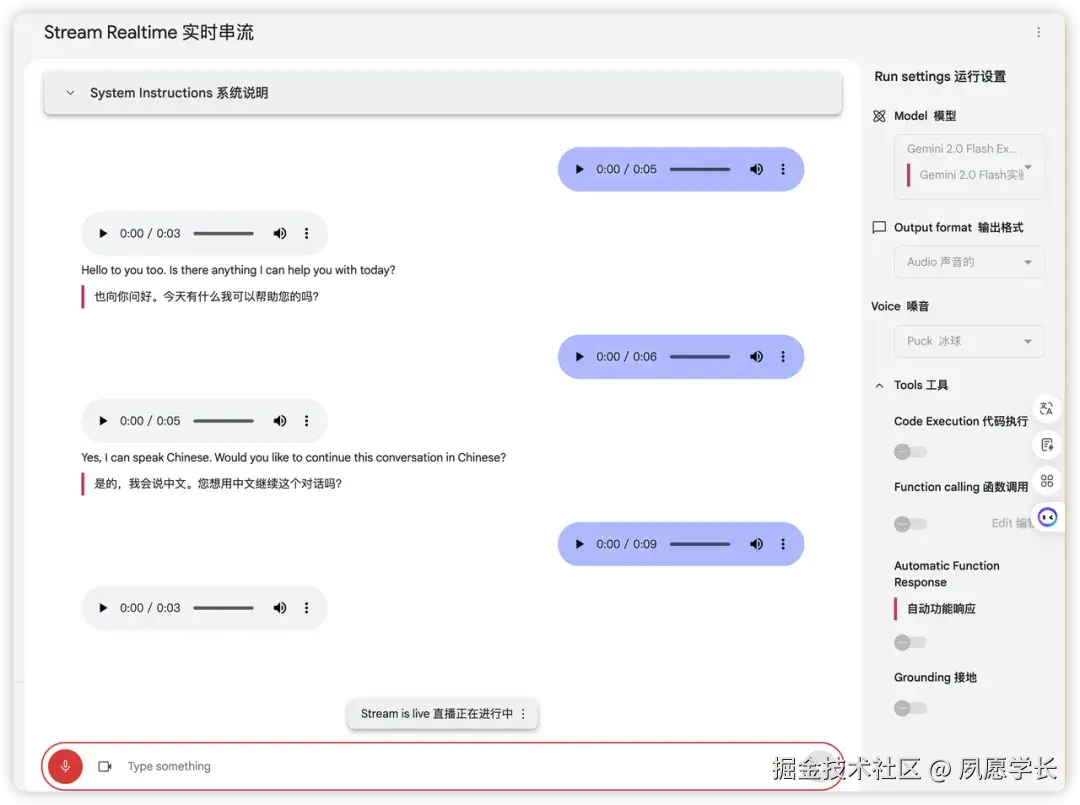
Task: Mute the first purple audio message speaker
Action: point(756,169)
